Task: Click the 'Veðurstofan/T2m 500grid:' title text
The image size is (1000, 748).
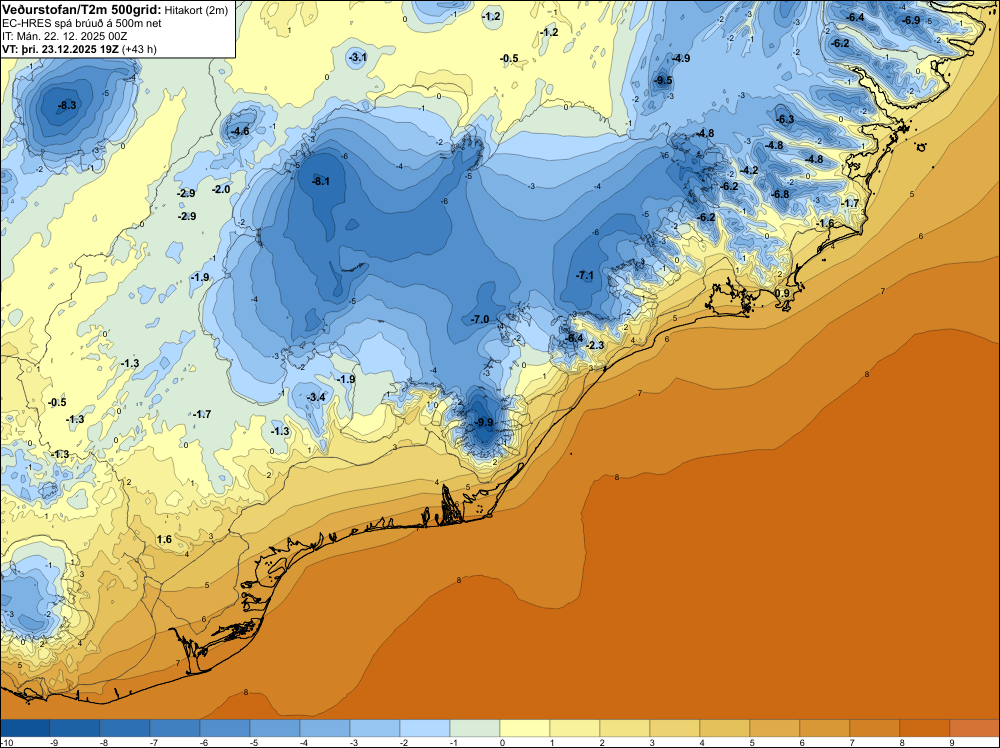Action: pos(82,9)
